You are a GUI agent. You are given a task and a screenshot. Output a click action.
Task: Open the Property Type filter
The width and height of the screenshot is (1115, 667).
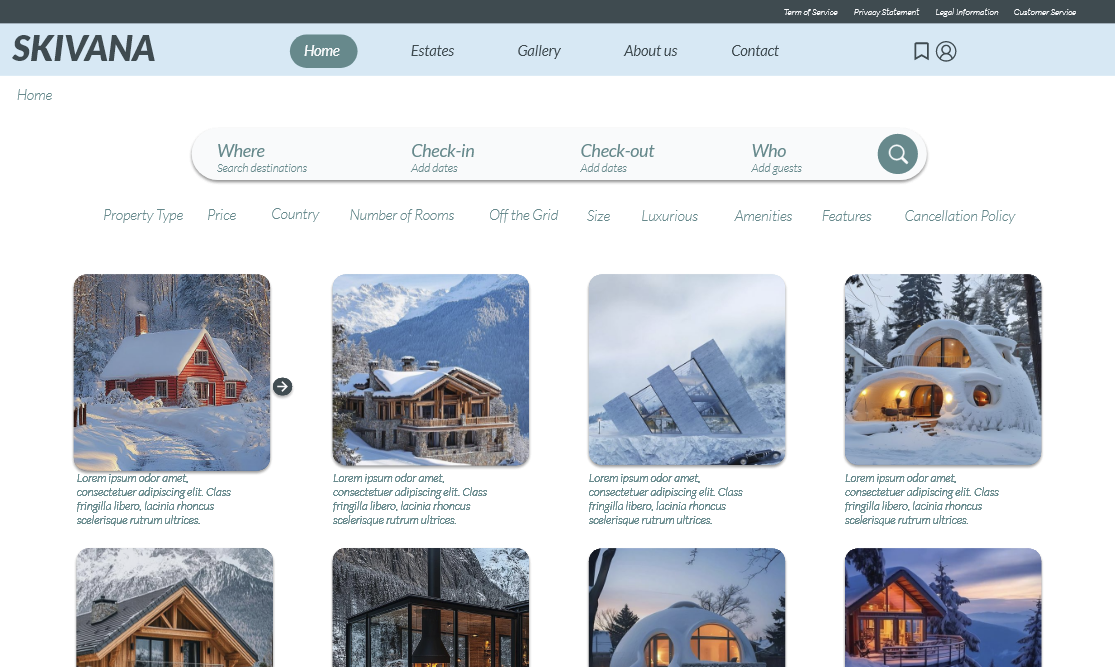pyautogui.click(x=143, y=216)
